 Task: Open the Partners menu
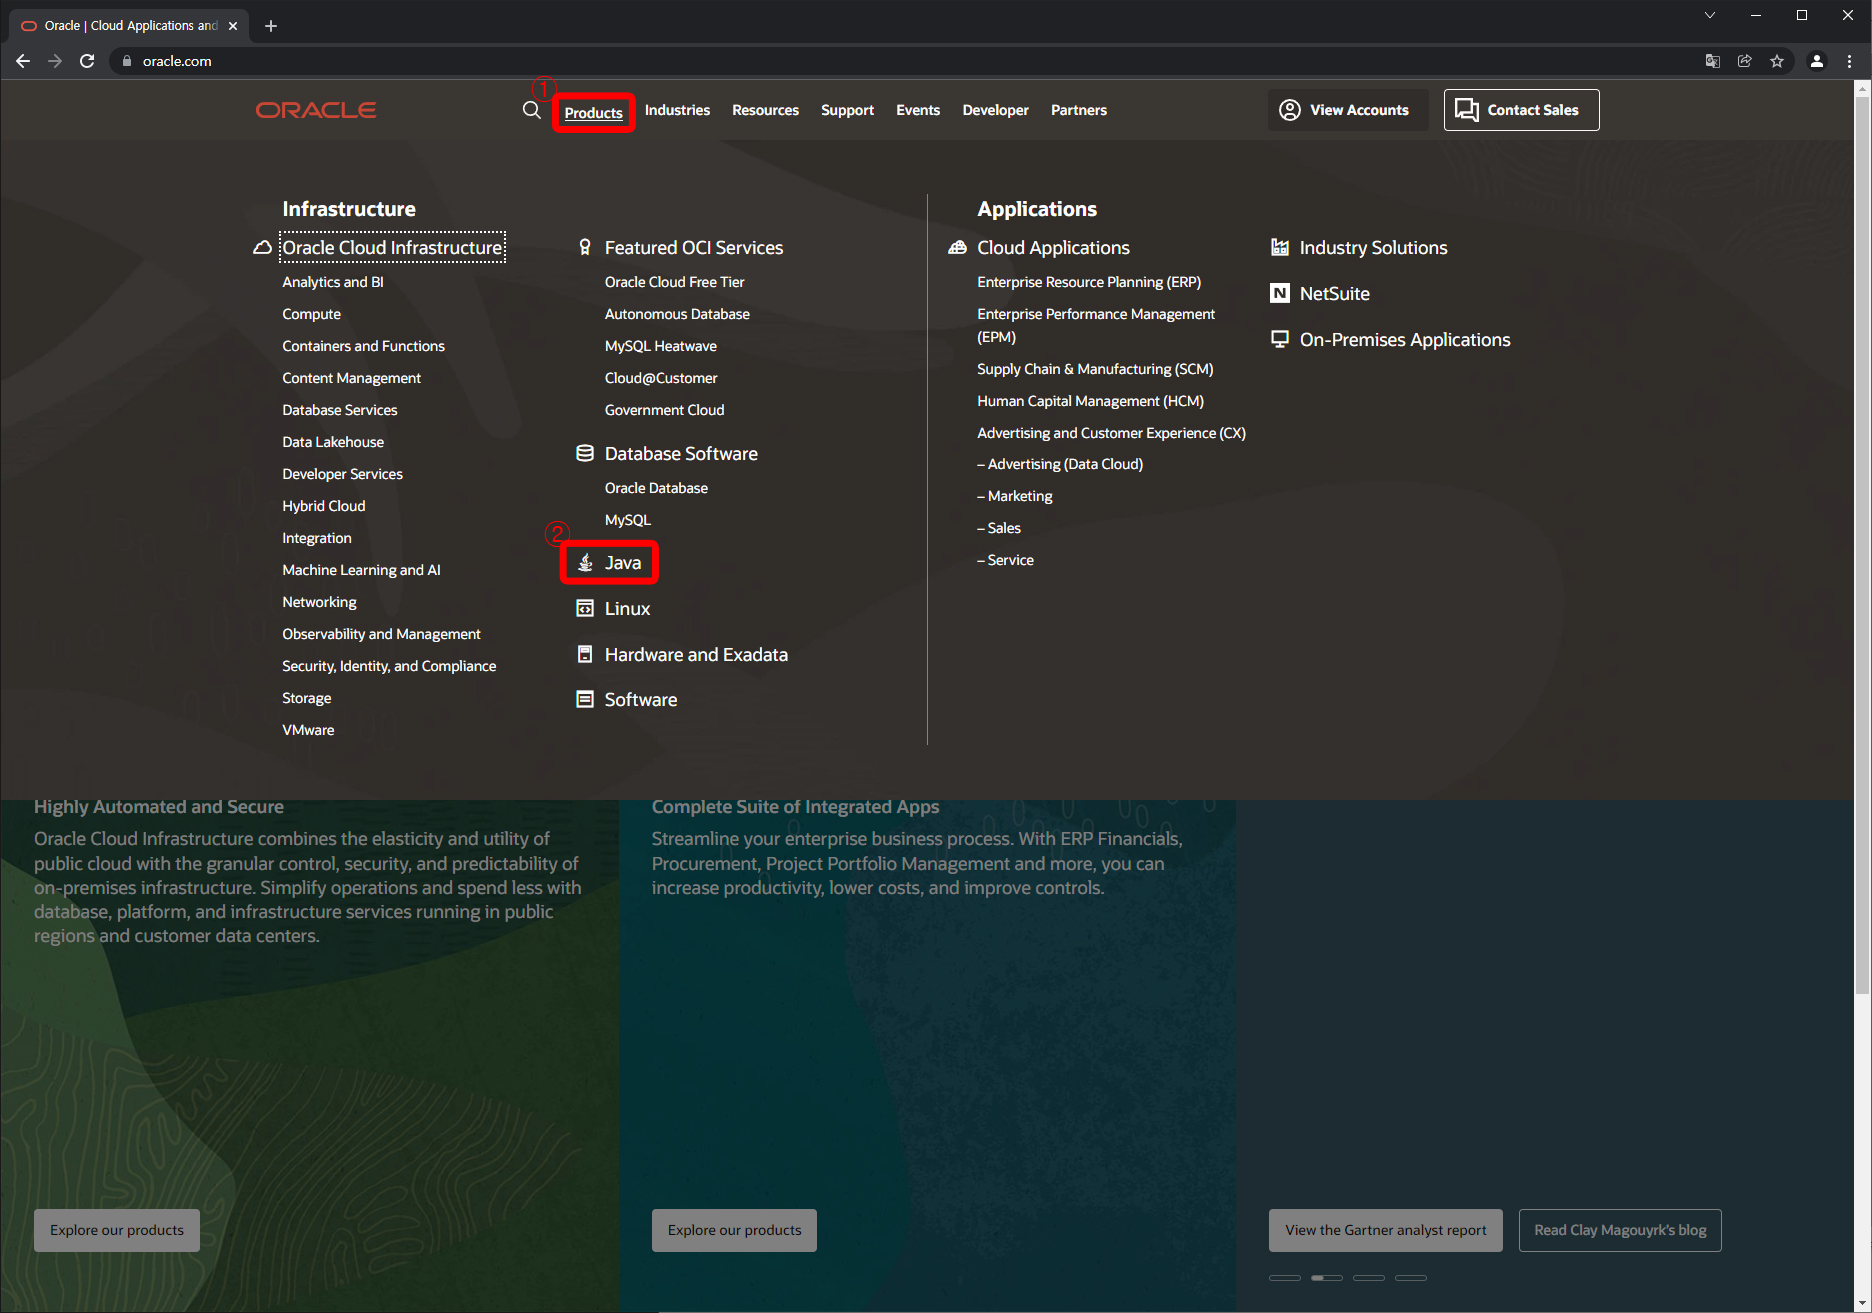pyautogui.click(x=1078, y=110)
